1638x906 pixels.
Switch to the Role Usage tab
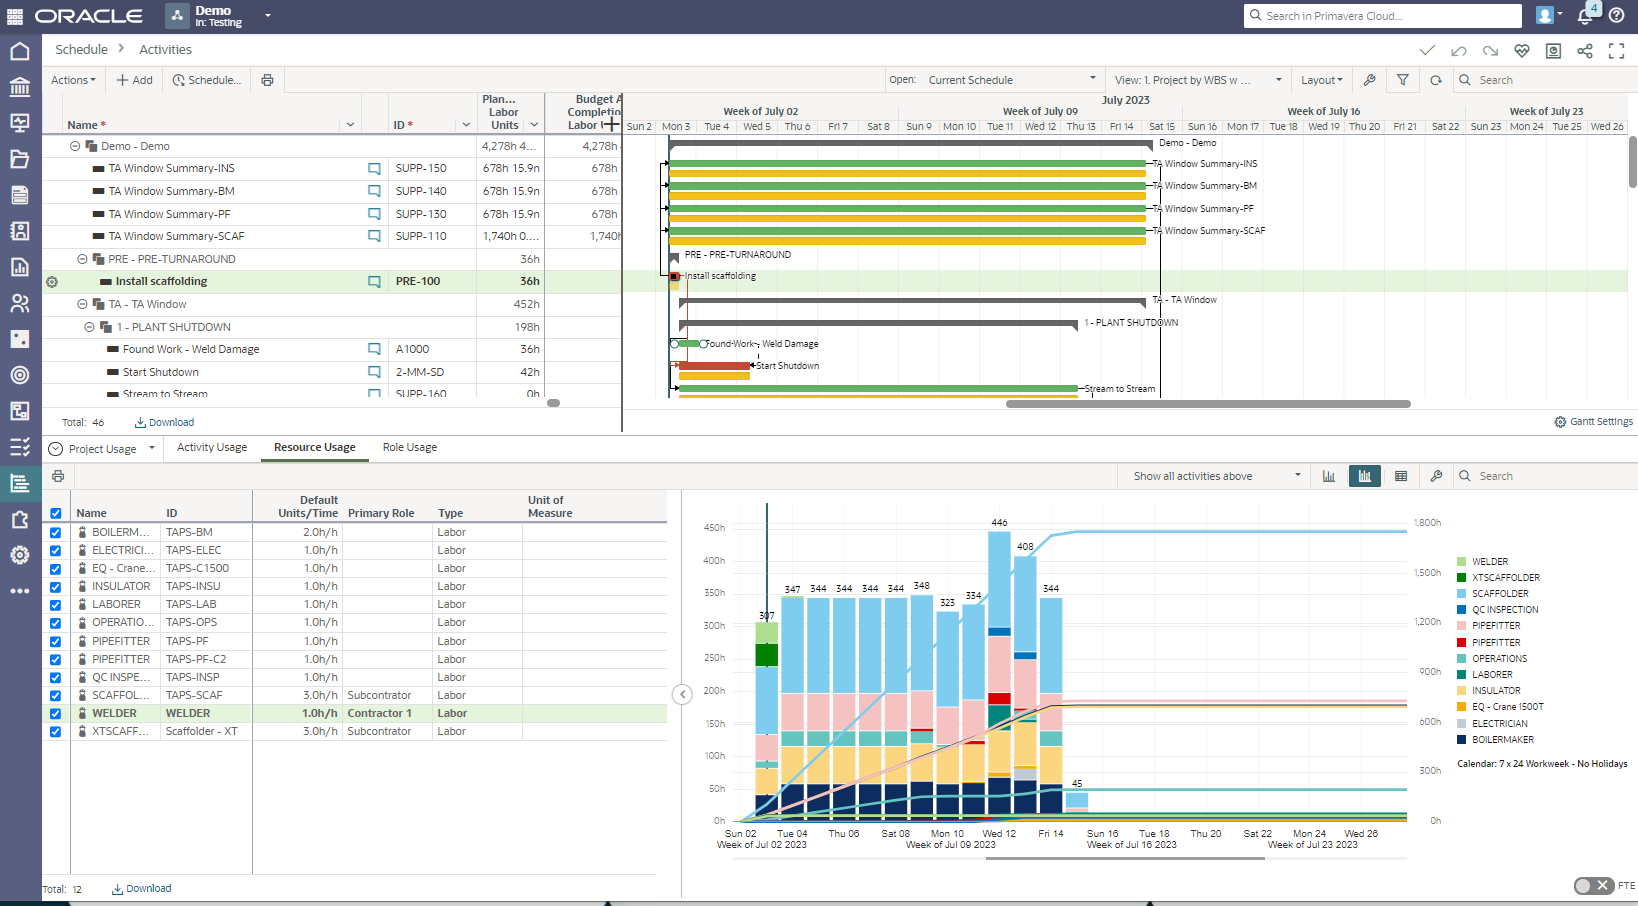point(410,447)
